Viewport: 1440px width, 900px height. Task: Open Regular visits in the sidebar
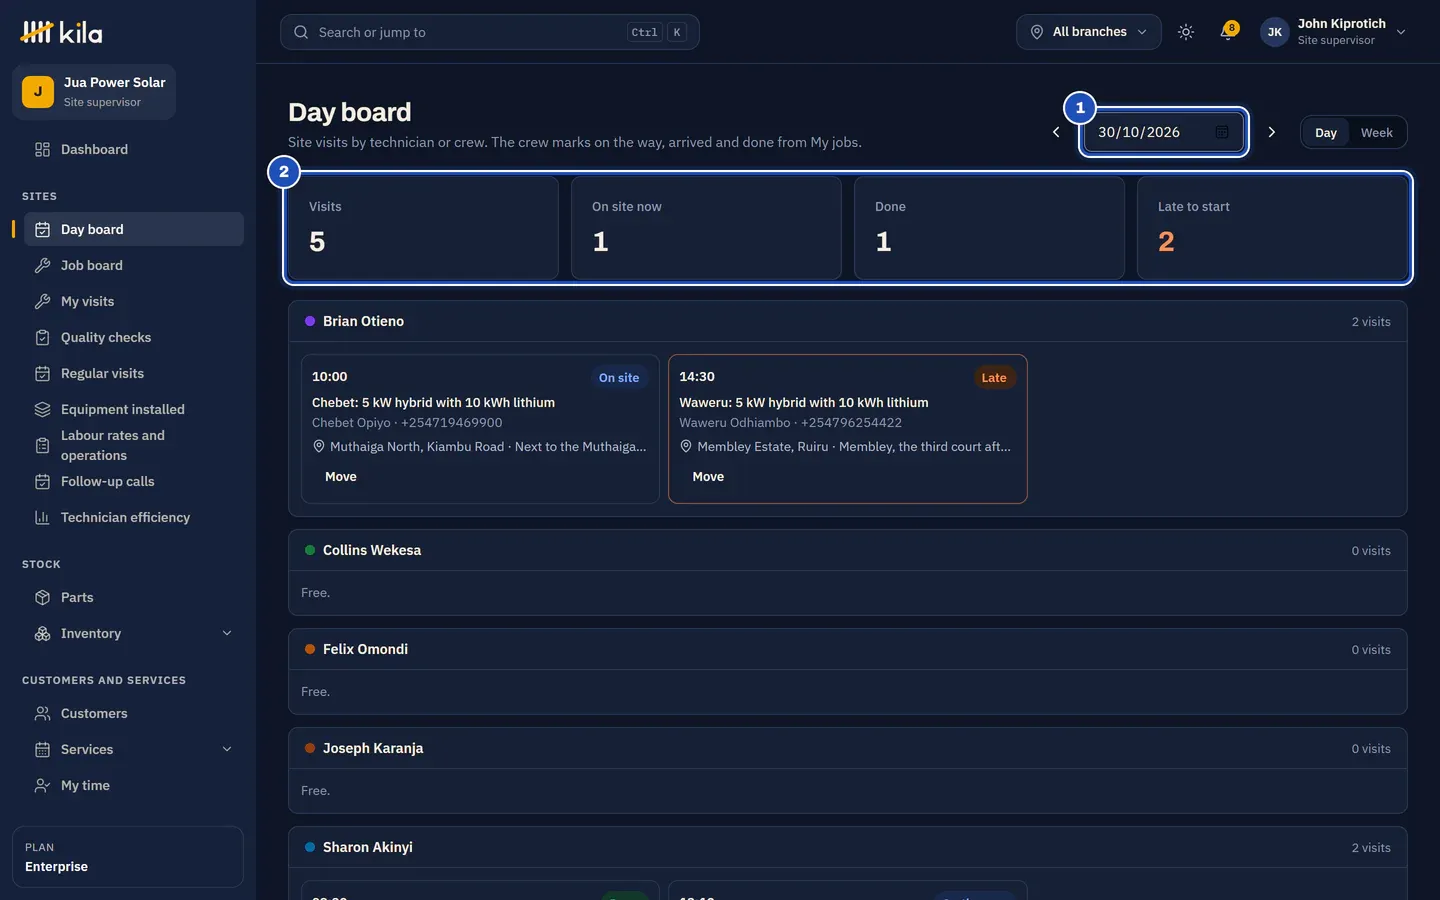pyautogui.click(x=133, y=373)
